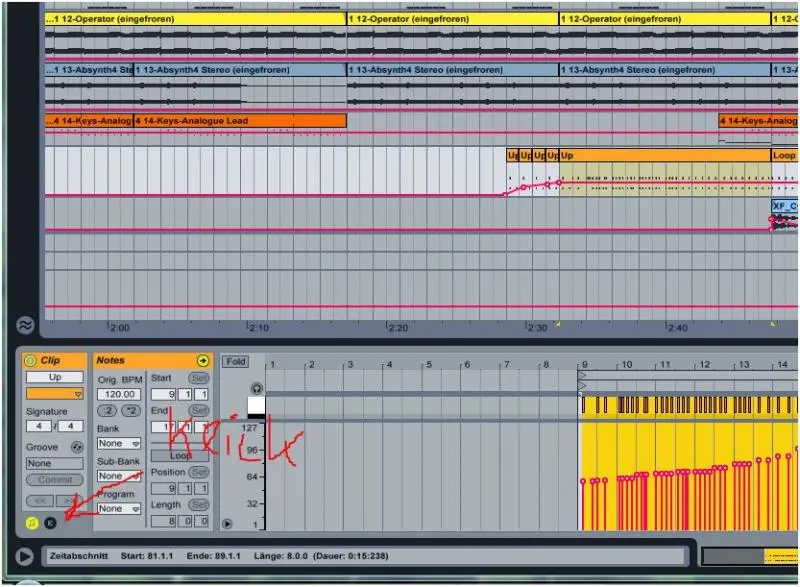The image size is (800, 587).
Task: Toggle the Envelopes box show button
Action: click(x=51, y=522)
